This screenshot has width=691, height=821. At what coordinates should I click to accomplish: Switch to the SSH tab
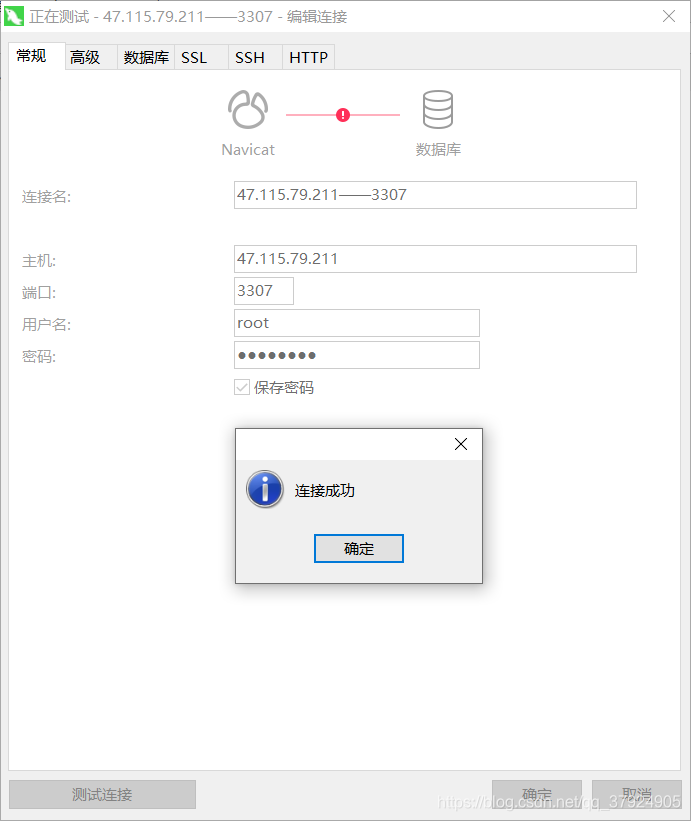tap(255, 57)
